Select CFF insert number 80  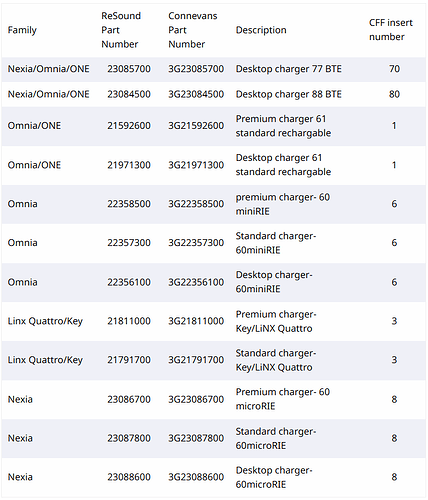[x=394, y=94]
